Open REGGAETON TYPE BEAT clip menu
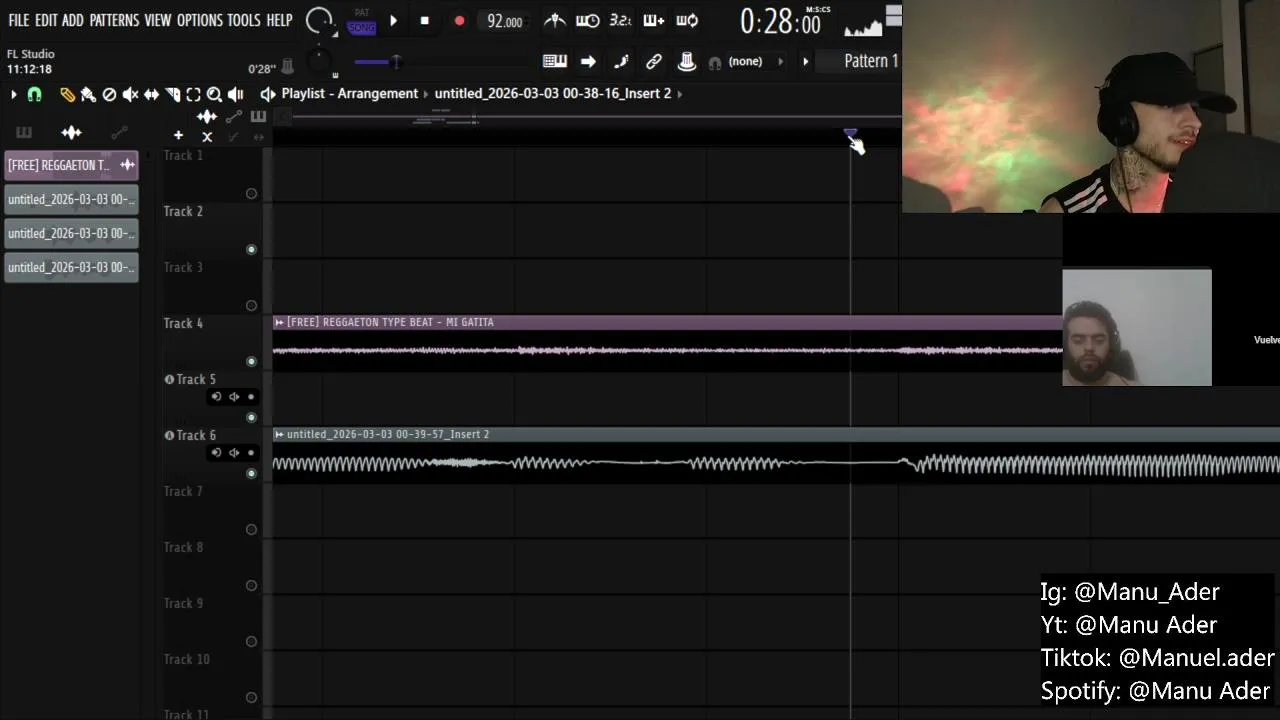1280x720 pixels. click(279, 322)
